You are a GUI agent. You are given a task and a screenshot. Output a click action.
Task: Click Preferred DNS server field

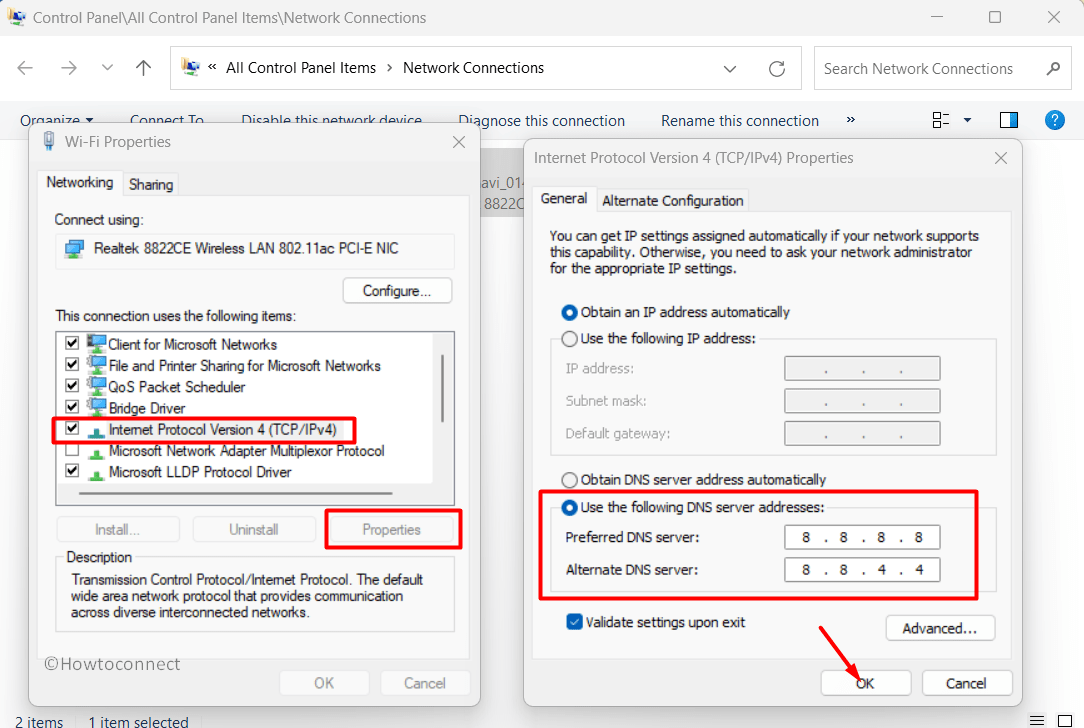pos(862,537)
